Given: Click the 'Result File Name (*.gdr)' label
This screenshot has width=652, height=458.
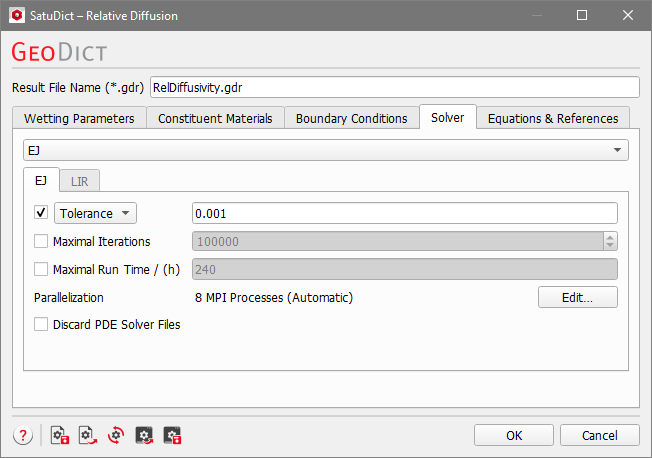Looking at the screenshot, I should pyautogui.click(x=78, y=87).
